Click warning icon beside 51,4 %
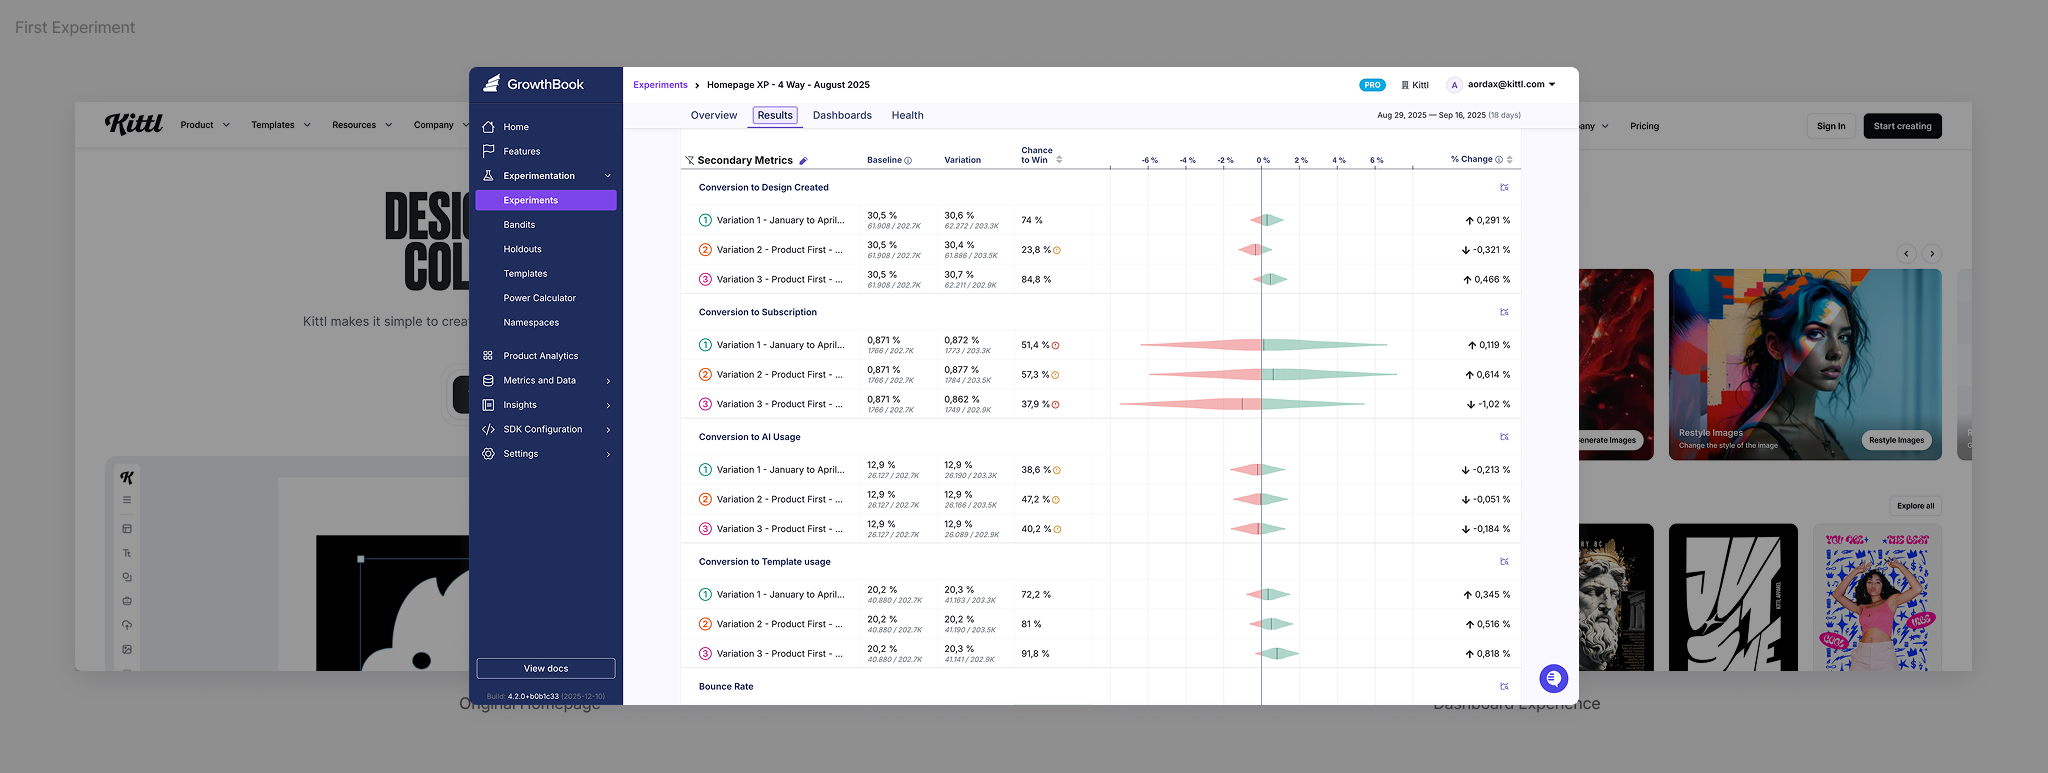Screen dimensions: 2048x773 coord(1056,345)
